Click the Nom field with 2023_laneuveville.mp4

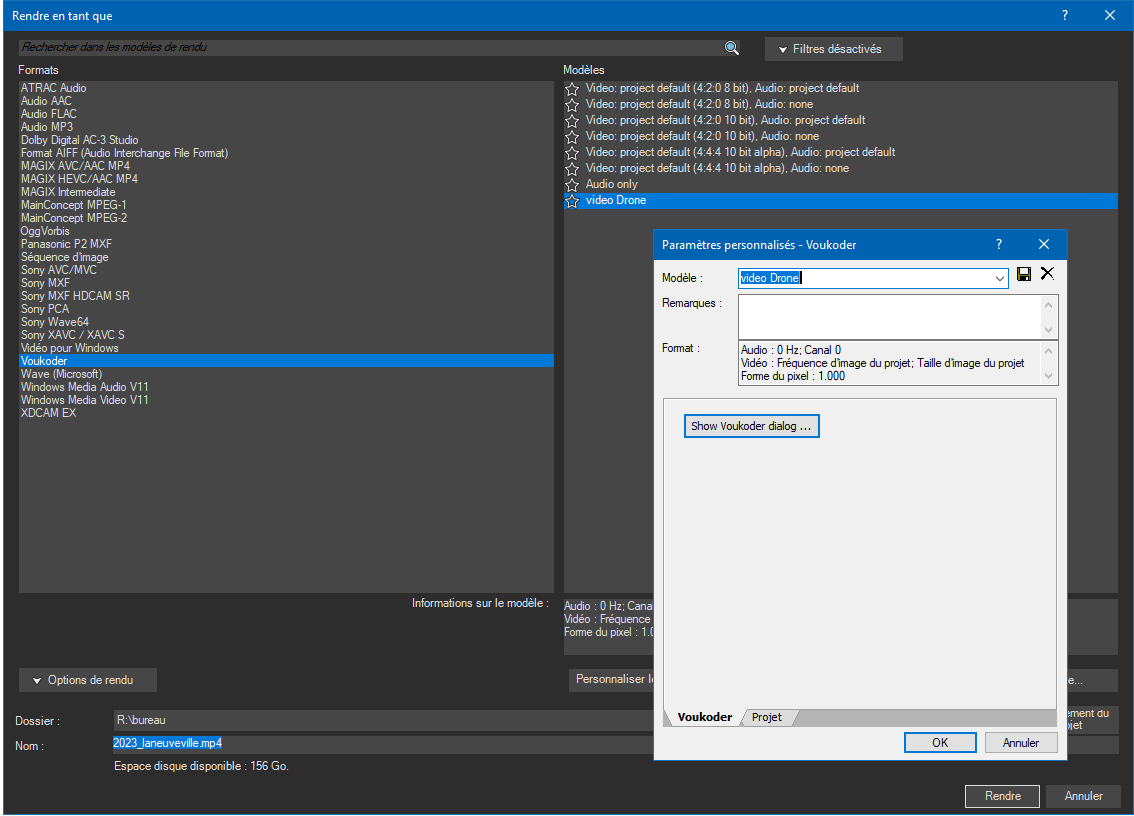(x=383, y=744)
